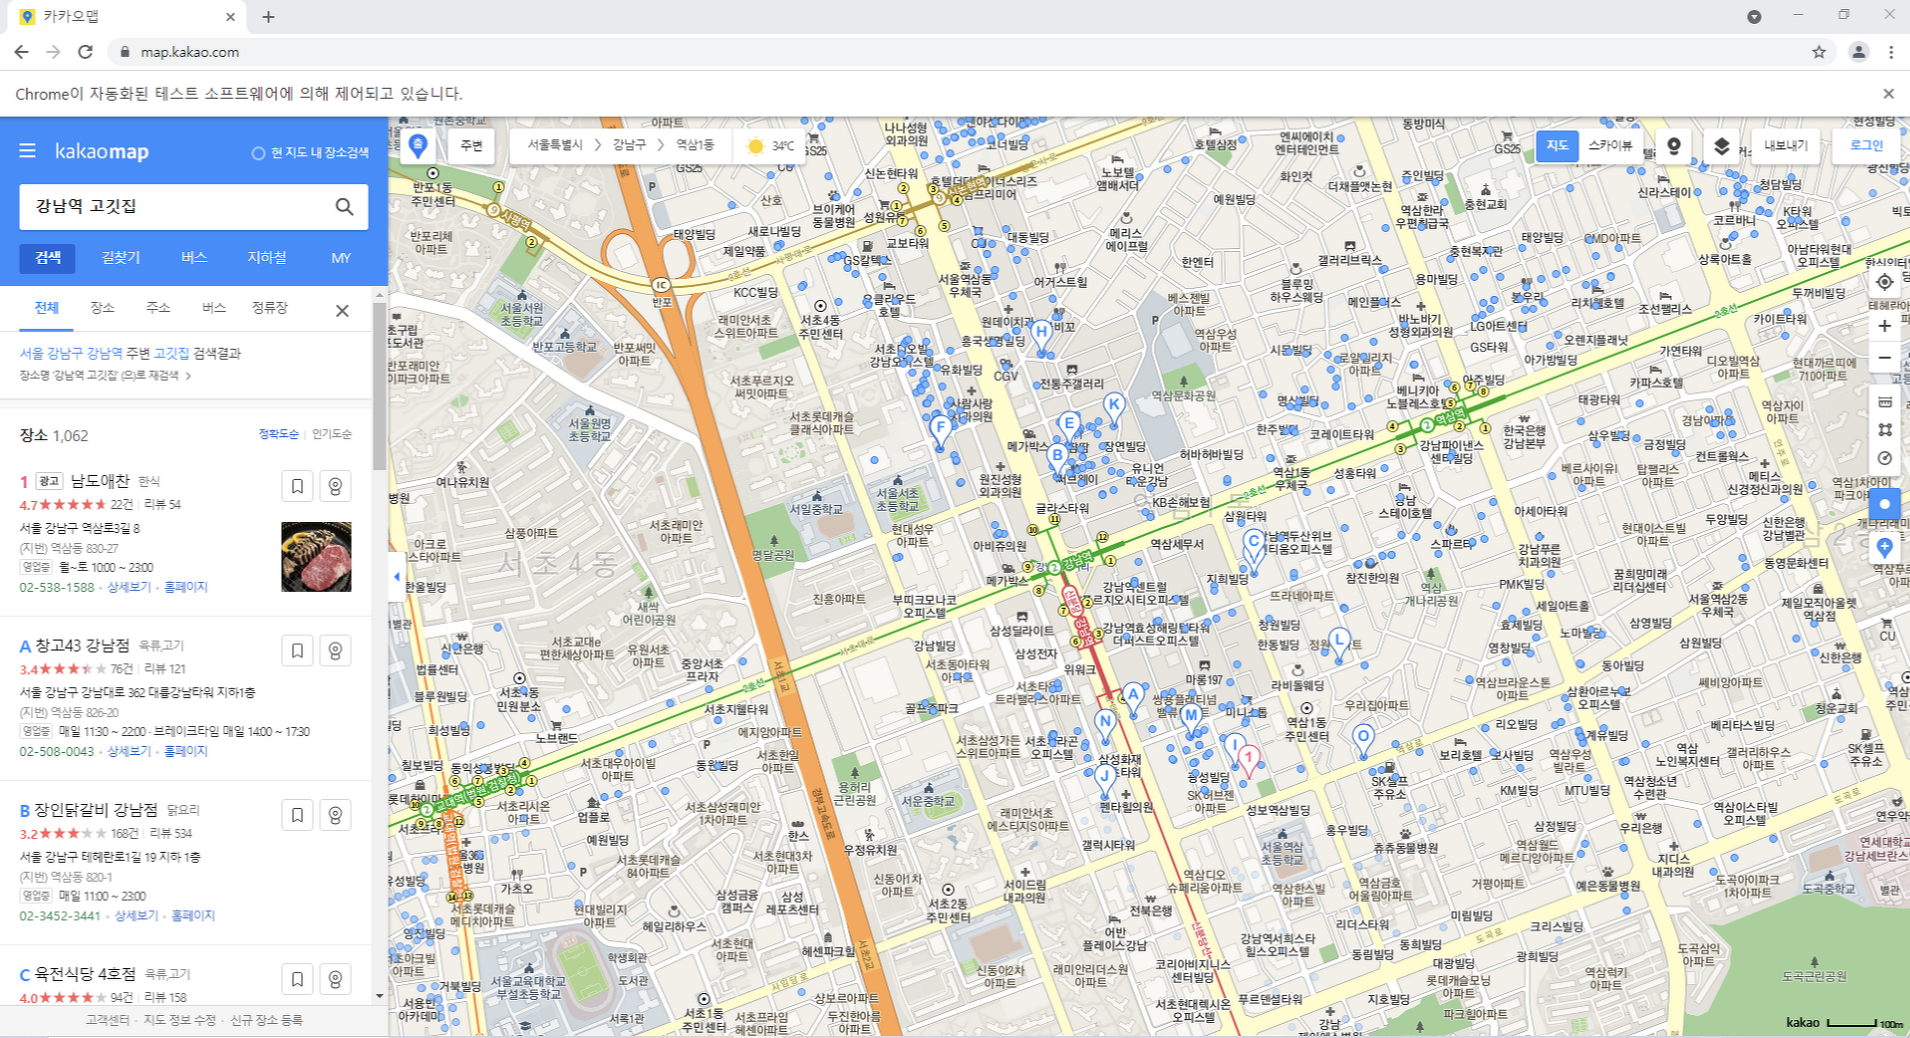1910x1038 pixels.
Task: Click the add-place pin button on right toolbar
Action: (x=1884, y=547)
